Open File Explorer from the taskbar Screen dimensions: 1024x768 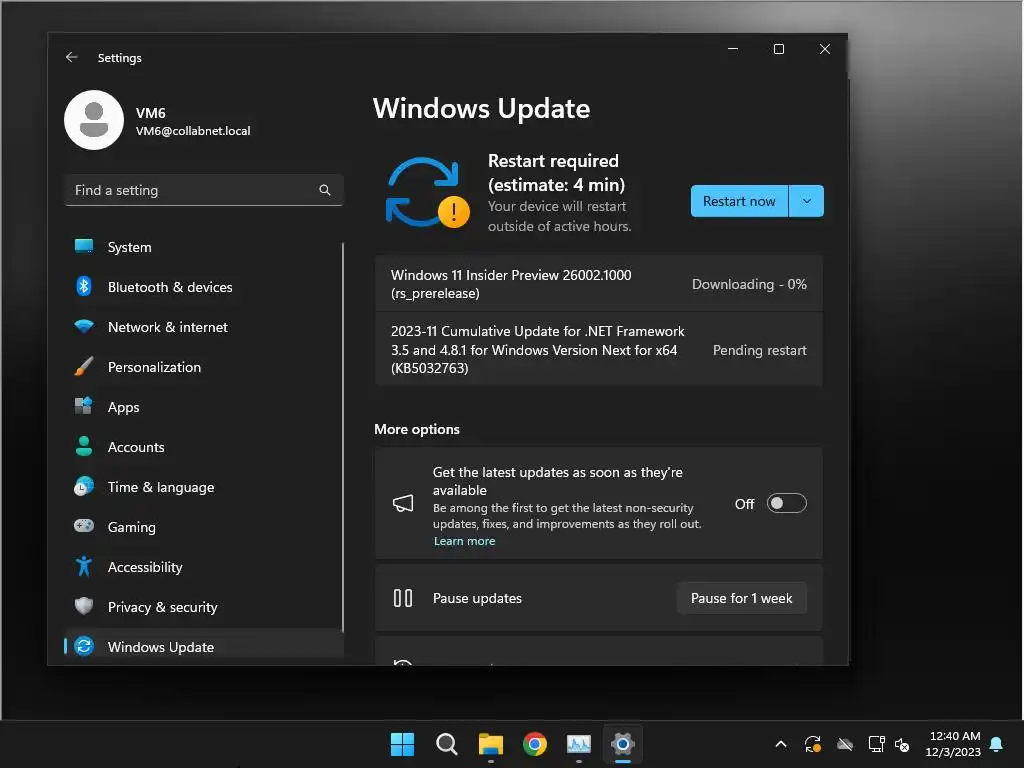pyautogui.click(x=490, y=744)
